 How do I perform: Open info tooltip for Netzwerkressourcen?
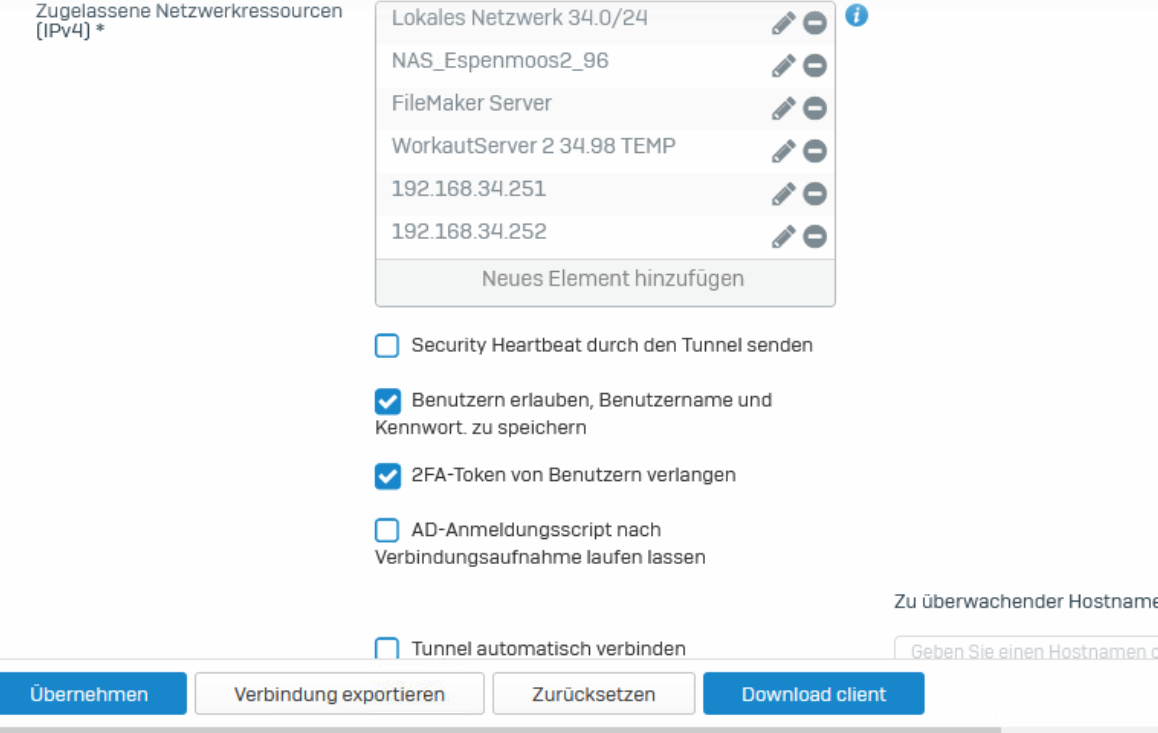857,16
